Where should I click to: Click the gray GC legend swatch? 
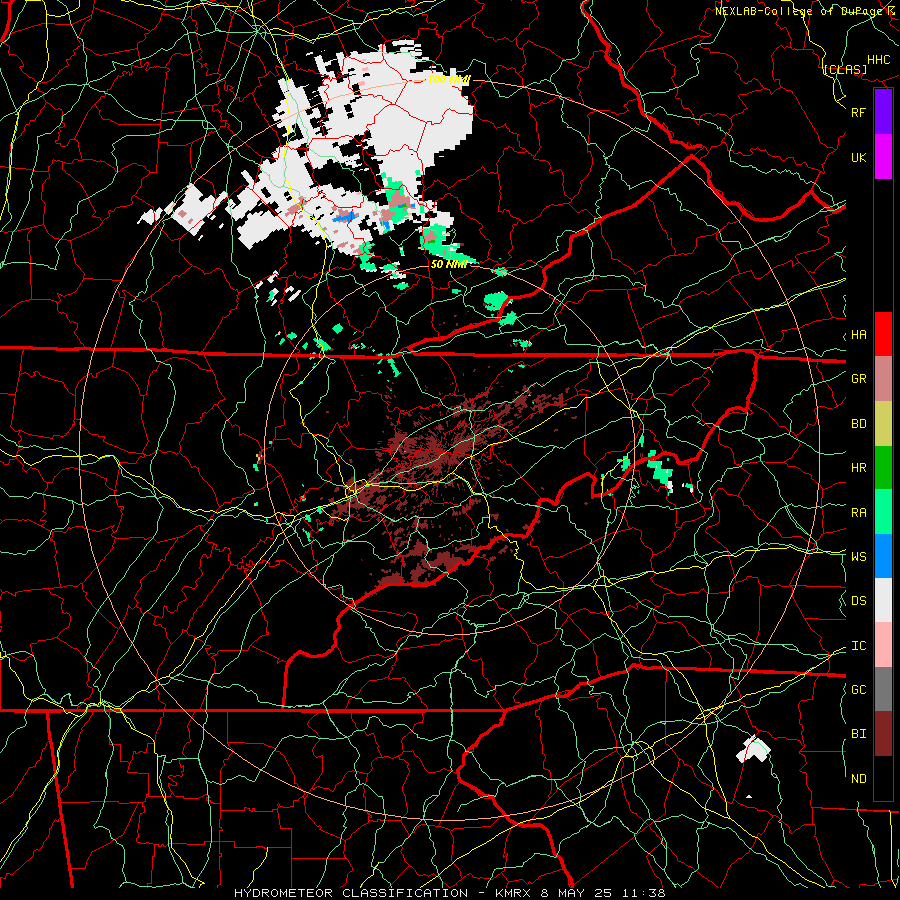tap(883, 689)
